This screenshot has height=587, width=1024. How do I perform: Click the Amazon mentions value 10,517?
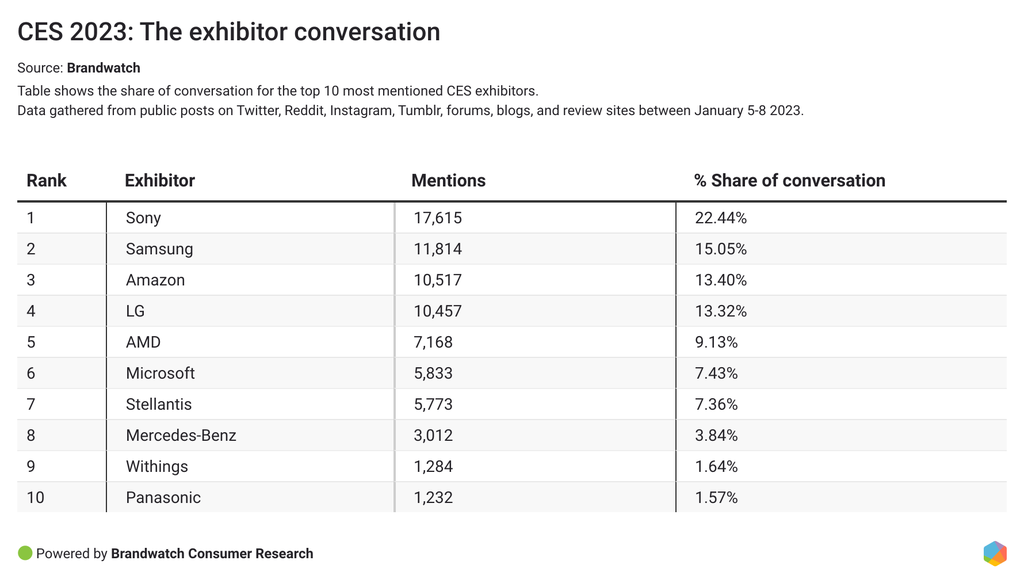[438, 280]
